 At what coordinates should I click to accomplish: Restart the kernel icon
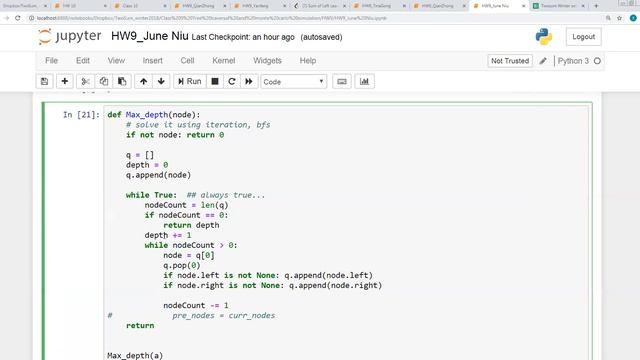(232, 81)
